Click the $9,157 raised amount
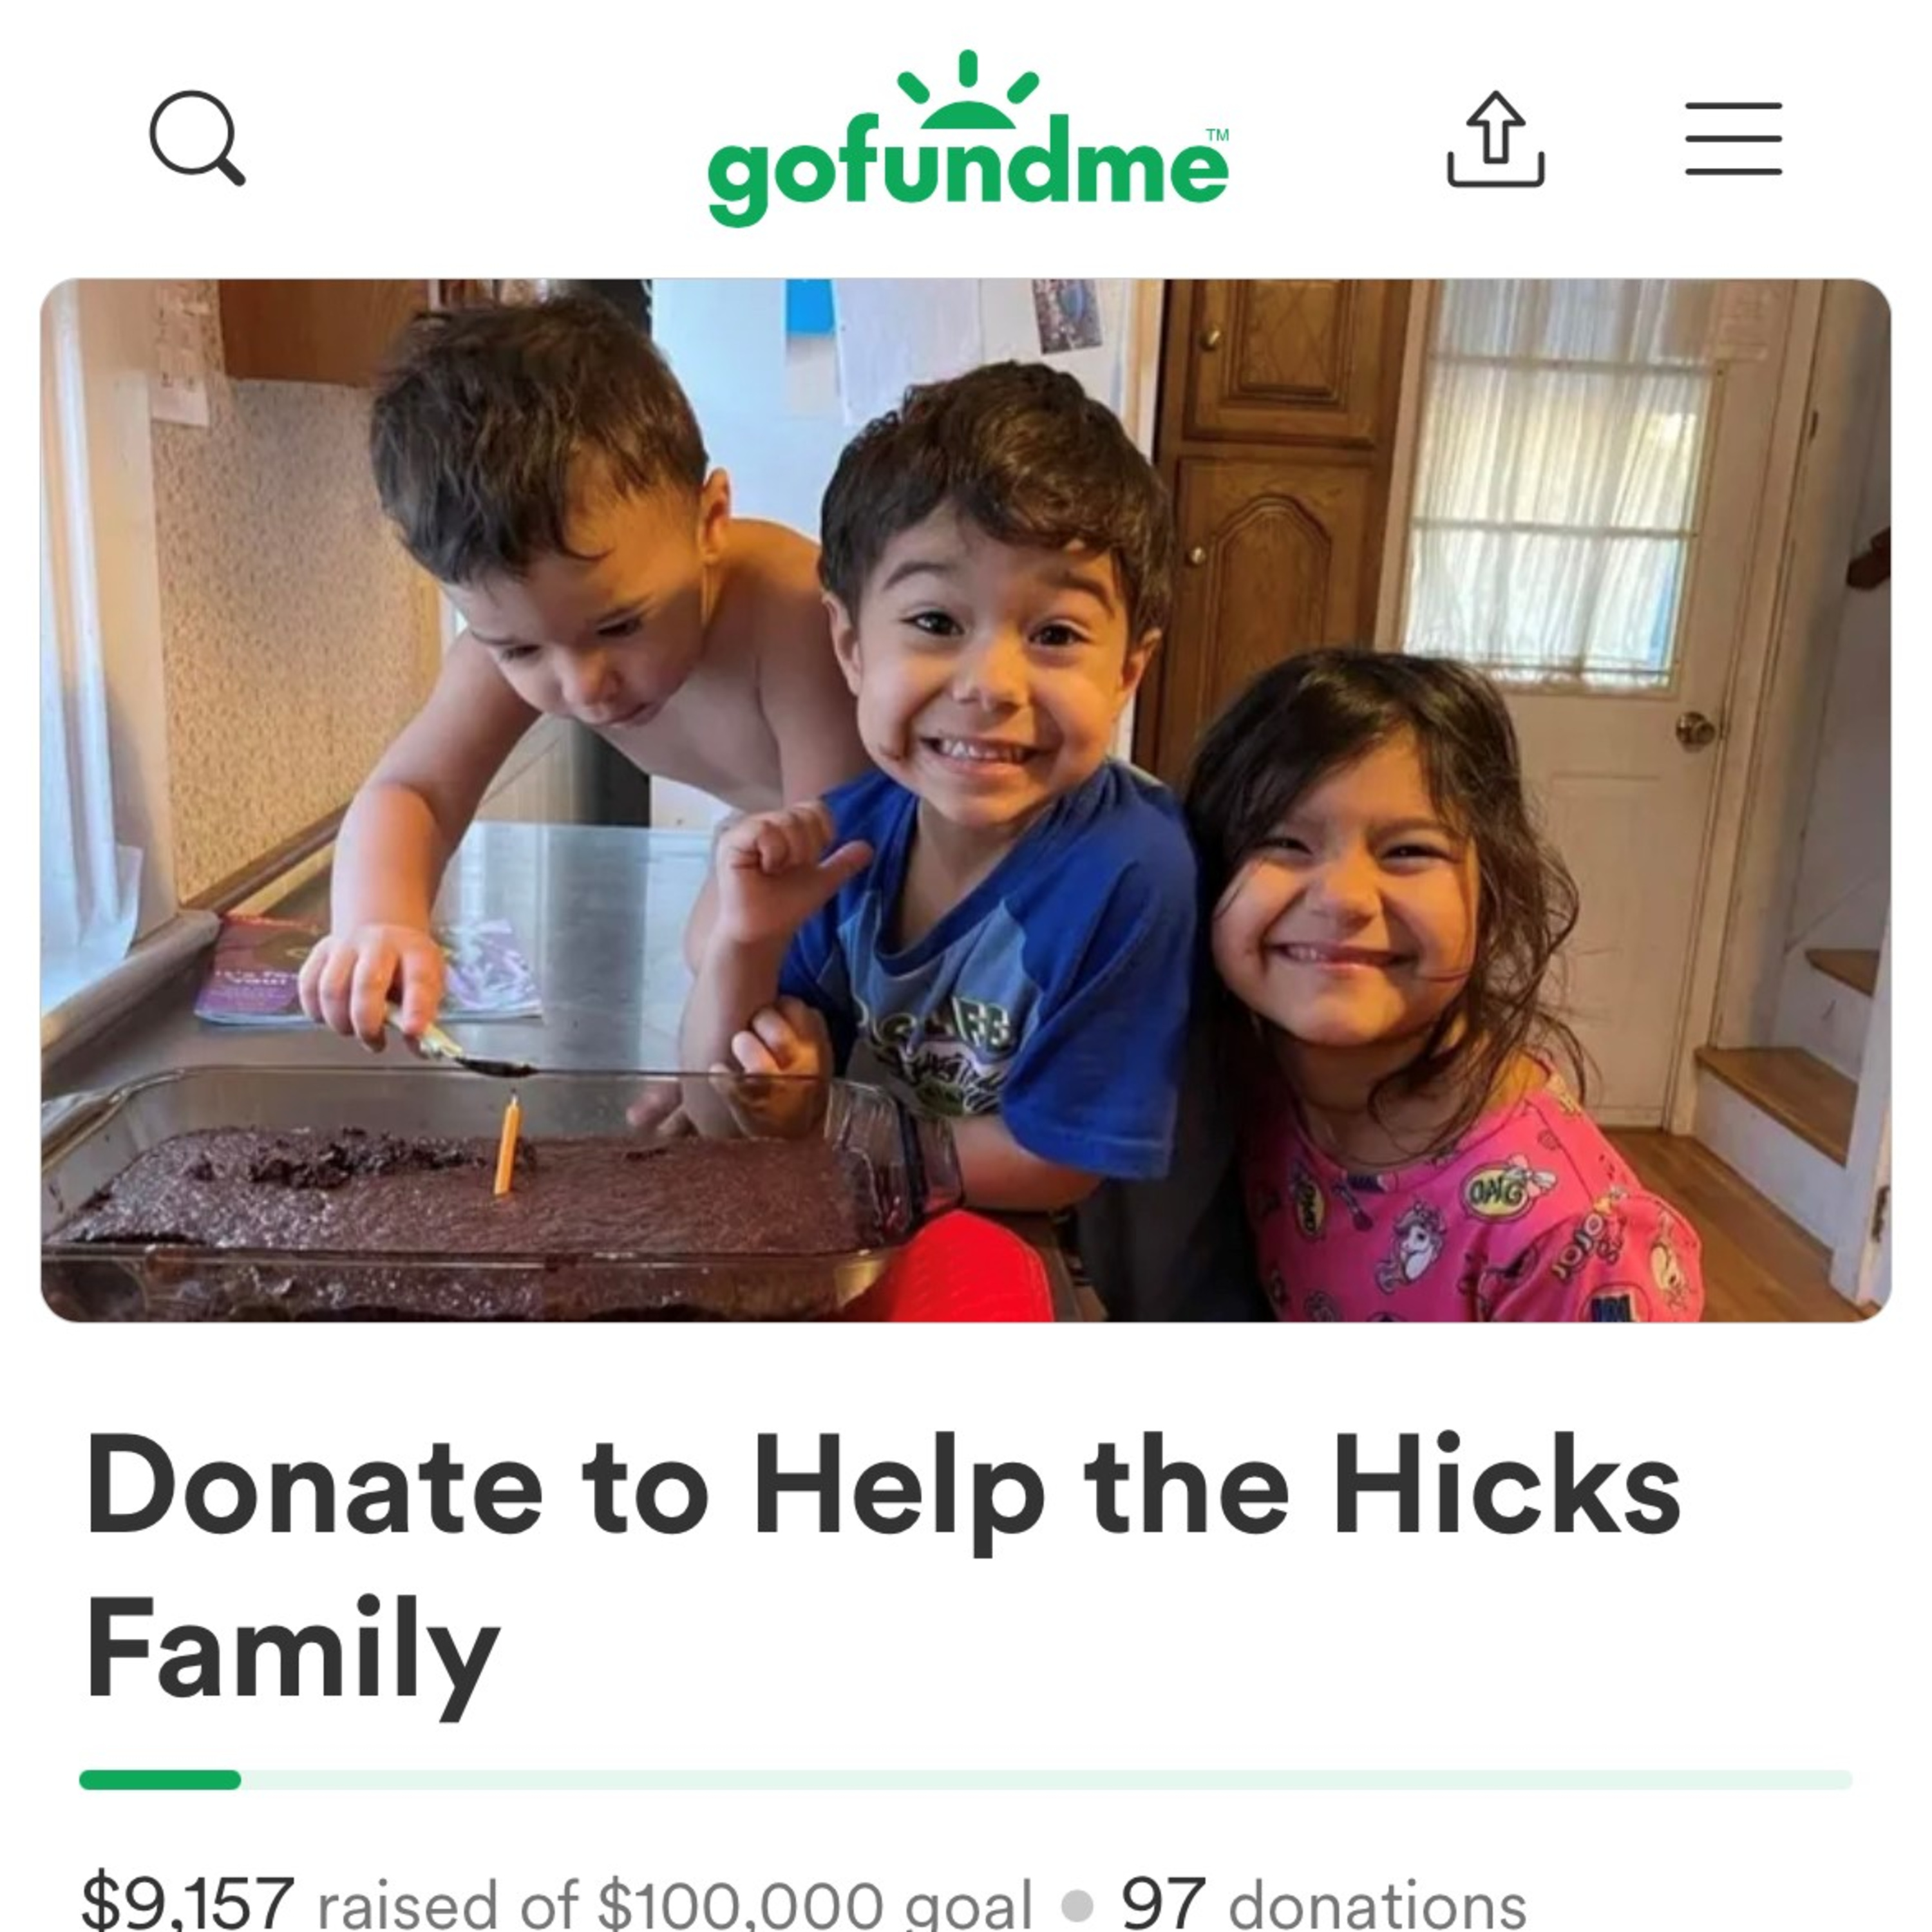1932x1932 pixels. click(x=187, y=1902)
